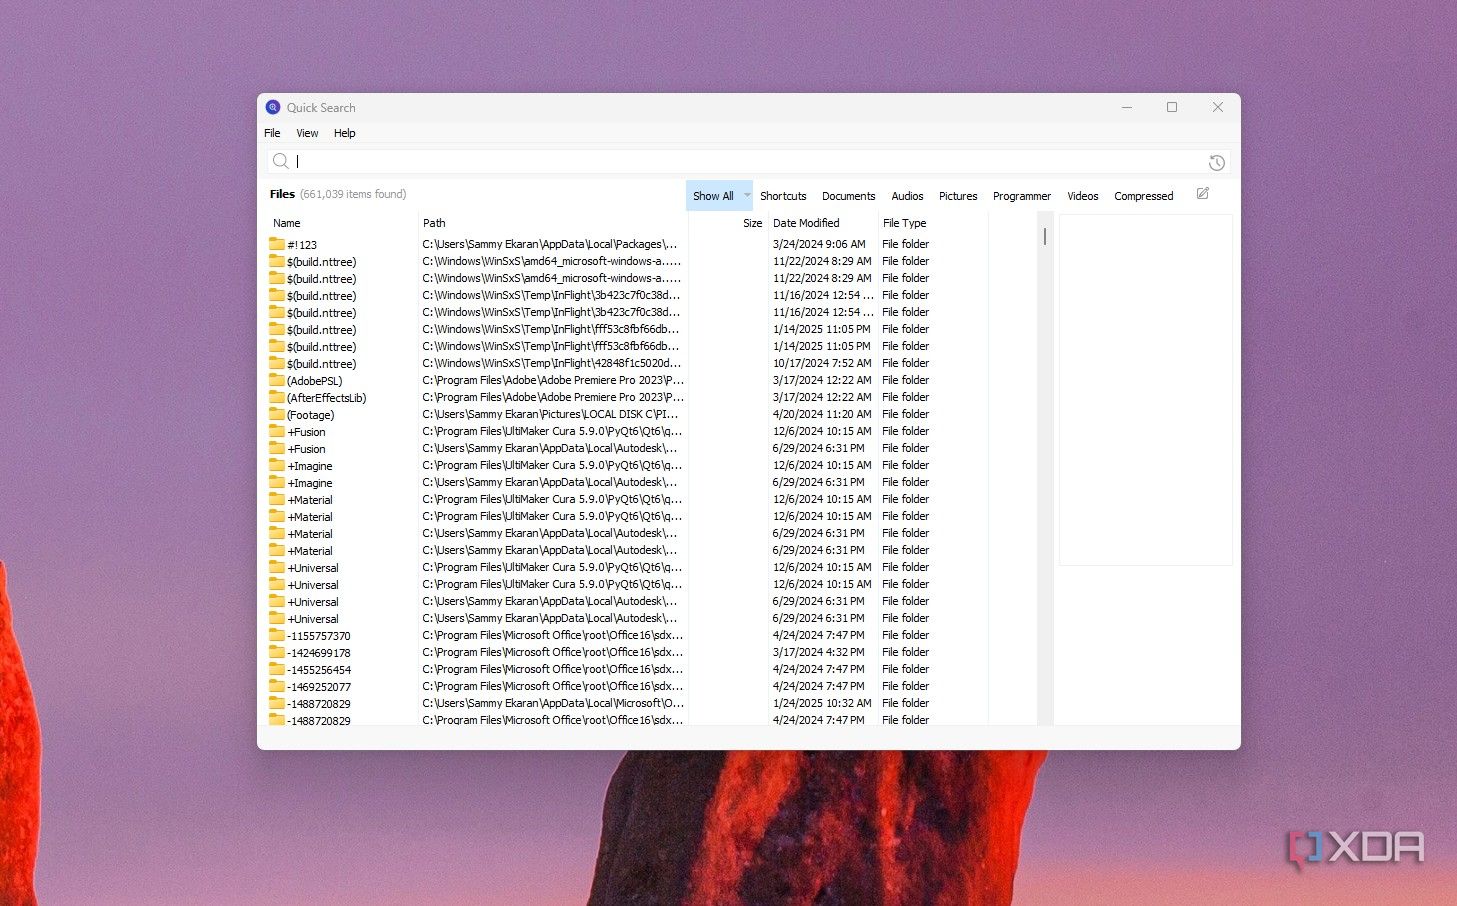This screenshot has height=906, width=1457.
Task: Select the -1469252077 folder icon
Action: [277, 686]
